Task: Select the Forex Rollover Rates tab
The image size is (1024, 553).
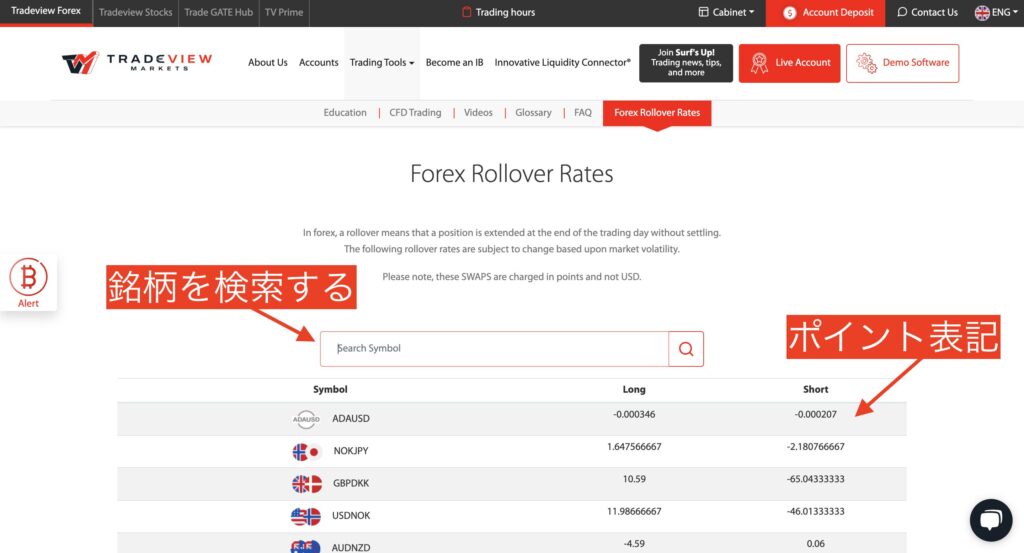Action: click(657, 112)
